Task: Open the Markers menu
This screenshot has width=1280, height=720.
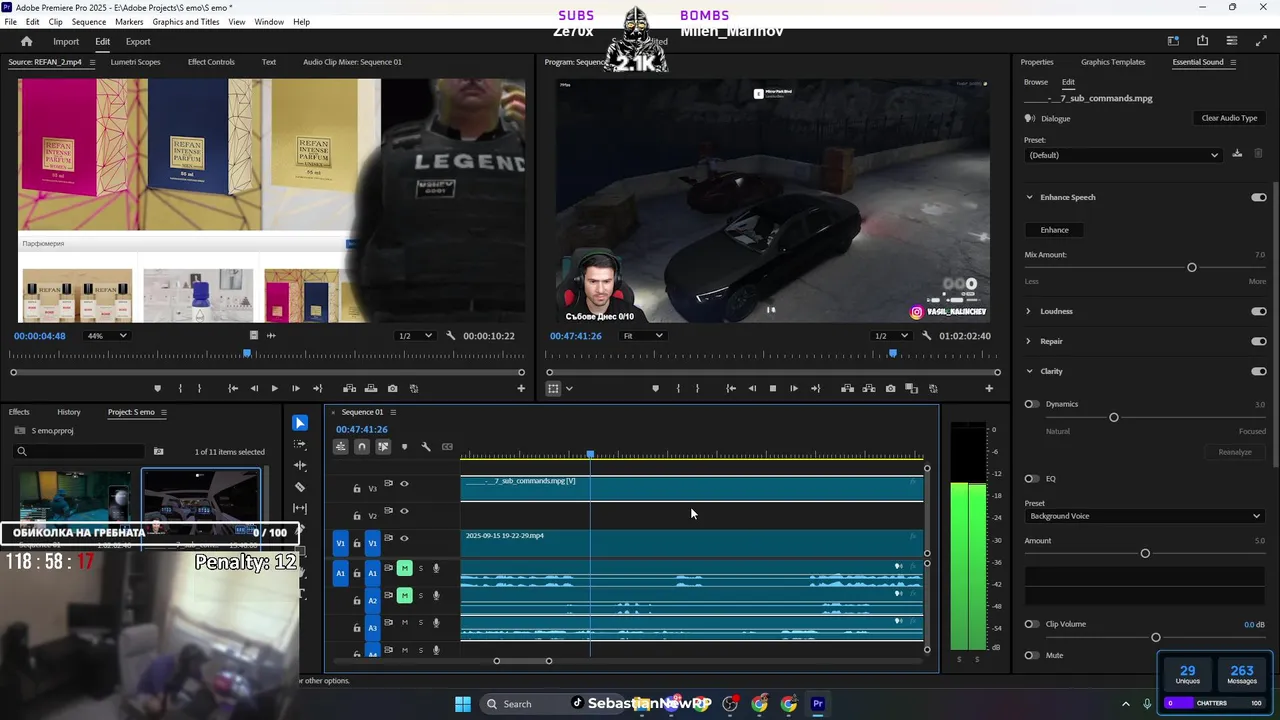Action: [x=129, y=22]
